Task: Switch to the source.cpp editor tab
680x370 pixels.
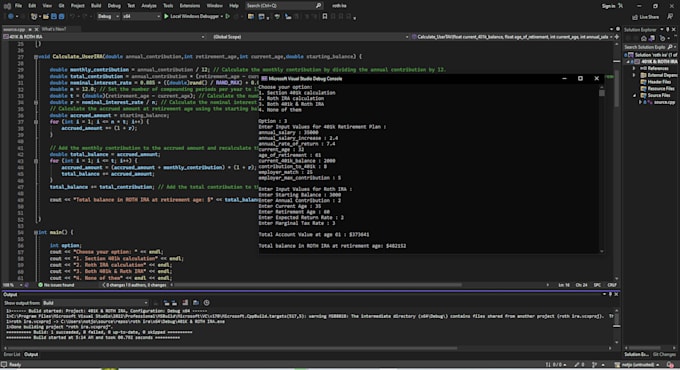Action: (x=14, y=29)
